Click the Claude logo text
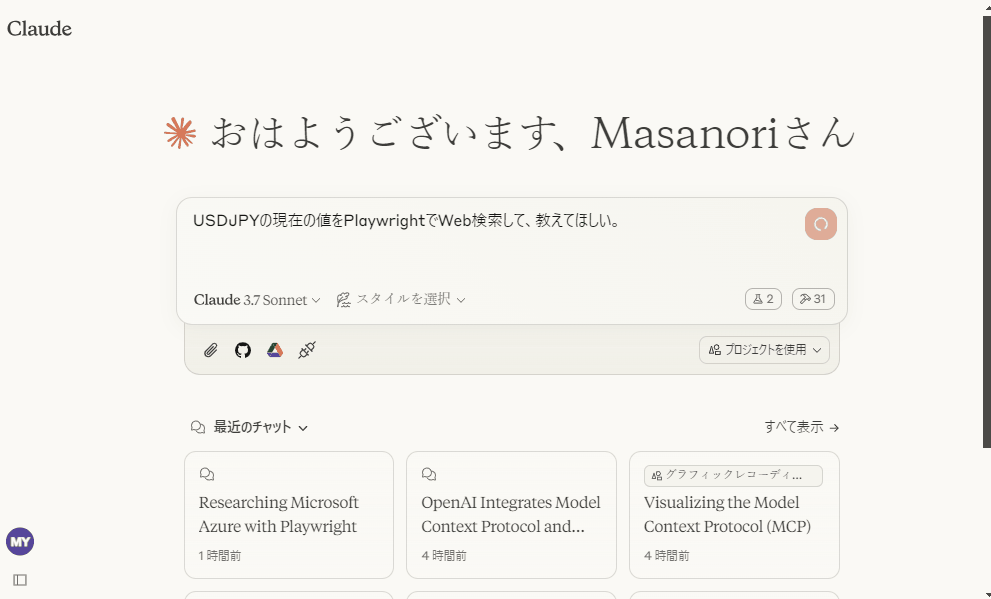991x599 pixels. (x=39, y=28)
